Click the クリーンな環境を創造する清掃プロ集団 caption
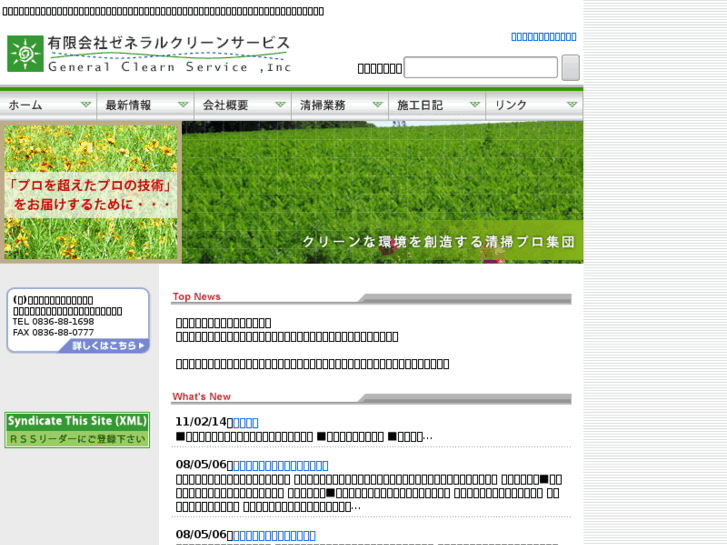Viewport: 727px width, 545px height. coord(439,242)
